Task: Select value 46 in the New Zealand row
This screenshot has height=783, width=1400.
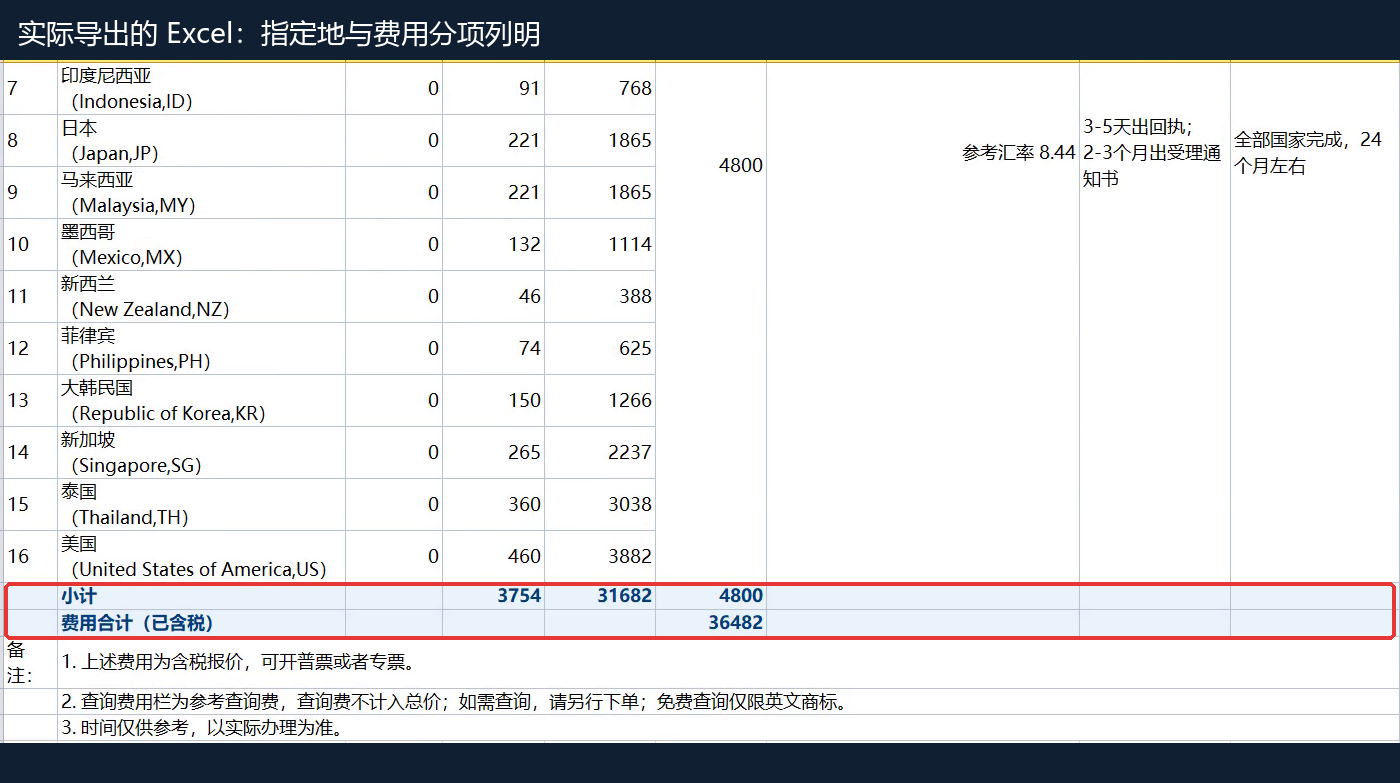Action: coord(494,296)
